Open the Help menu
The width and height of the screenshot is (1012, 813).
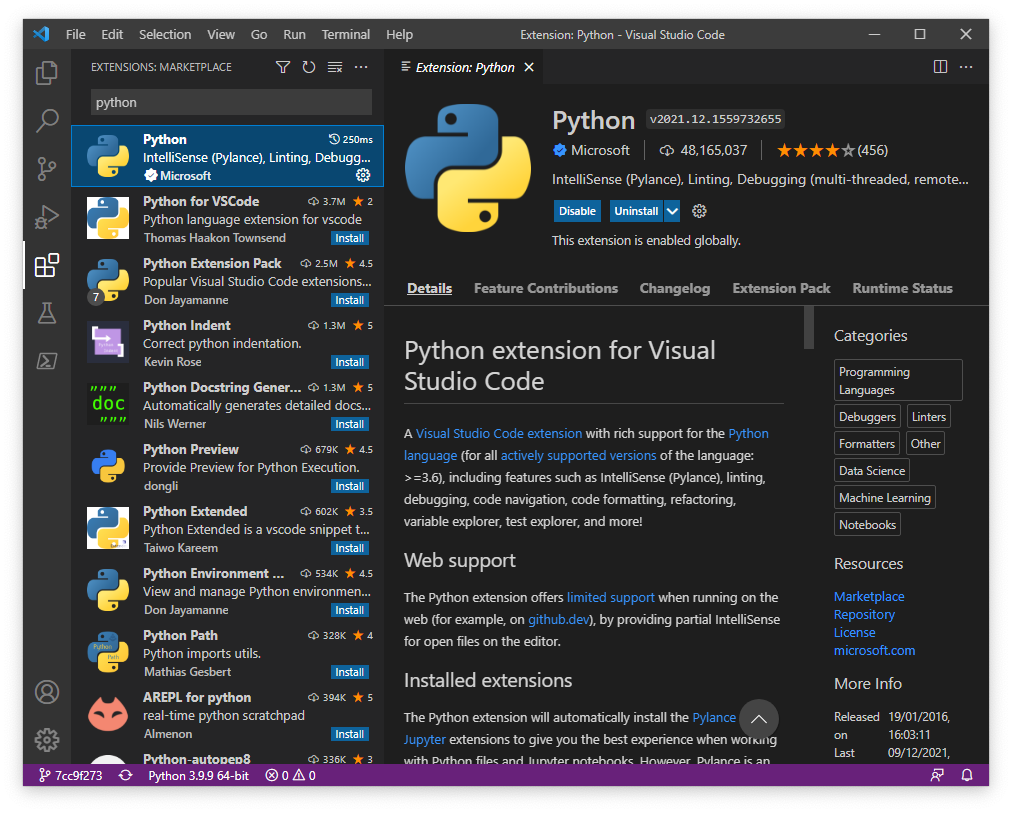click(400, 34)
